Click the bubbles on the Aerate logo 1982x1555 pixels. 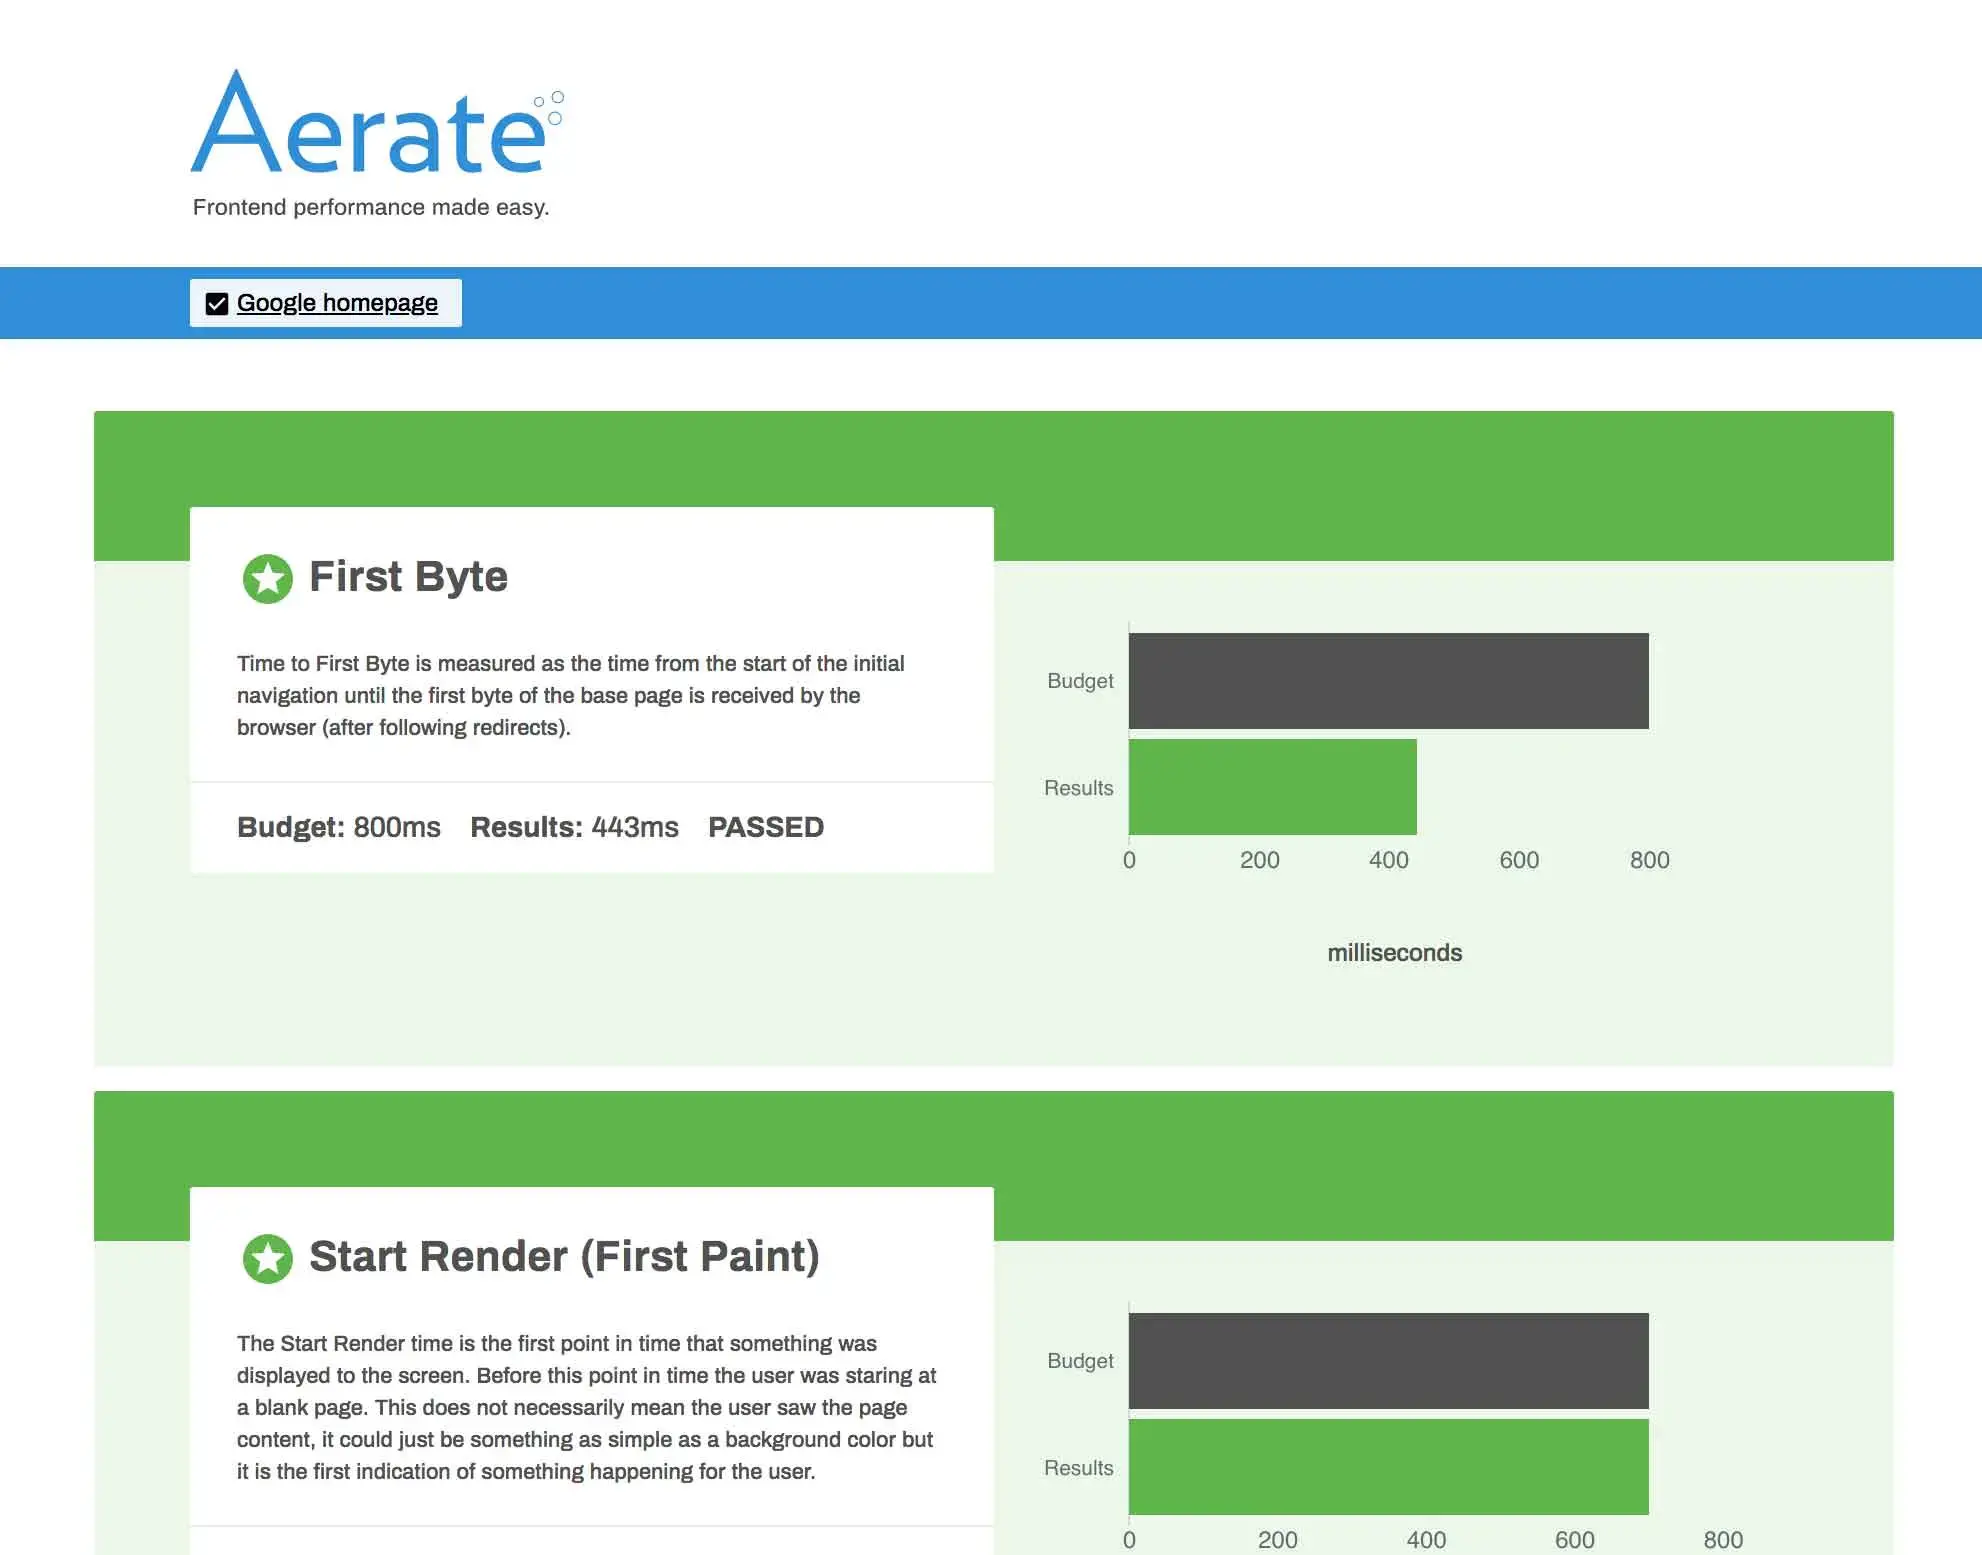[551, 107]
